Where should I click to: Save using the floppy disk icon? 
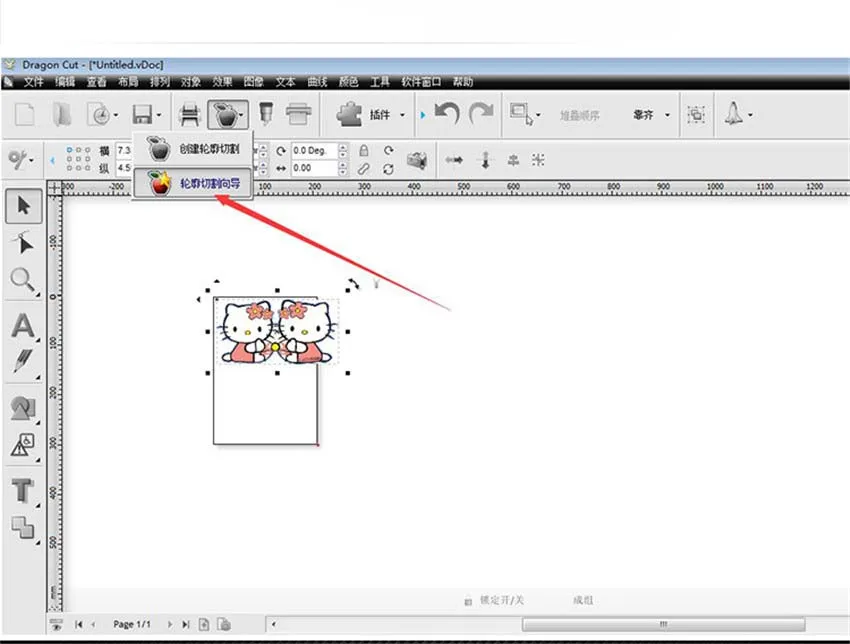[142, 115]
